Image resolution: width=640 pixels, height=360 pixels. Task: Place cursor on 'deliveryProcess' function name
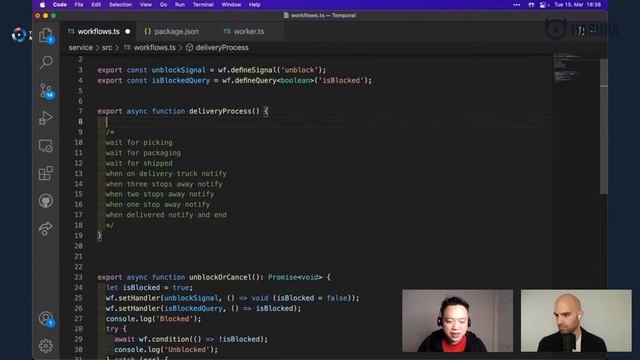[x=220, y=111]
